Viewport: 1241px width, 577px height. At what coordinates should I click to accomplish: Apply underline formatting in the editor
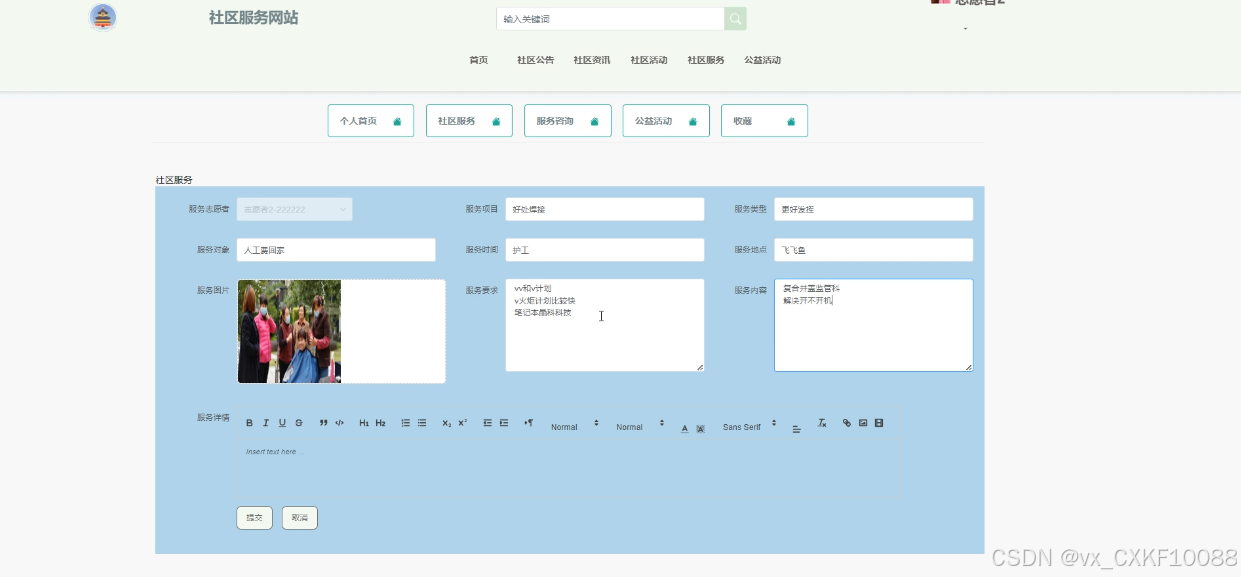[x=282, y=423]
